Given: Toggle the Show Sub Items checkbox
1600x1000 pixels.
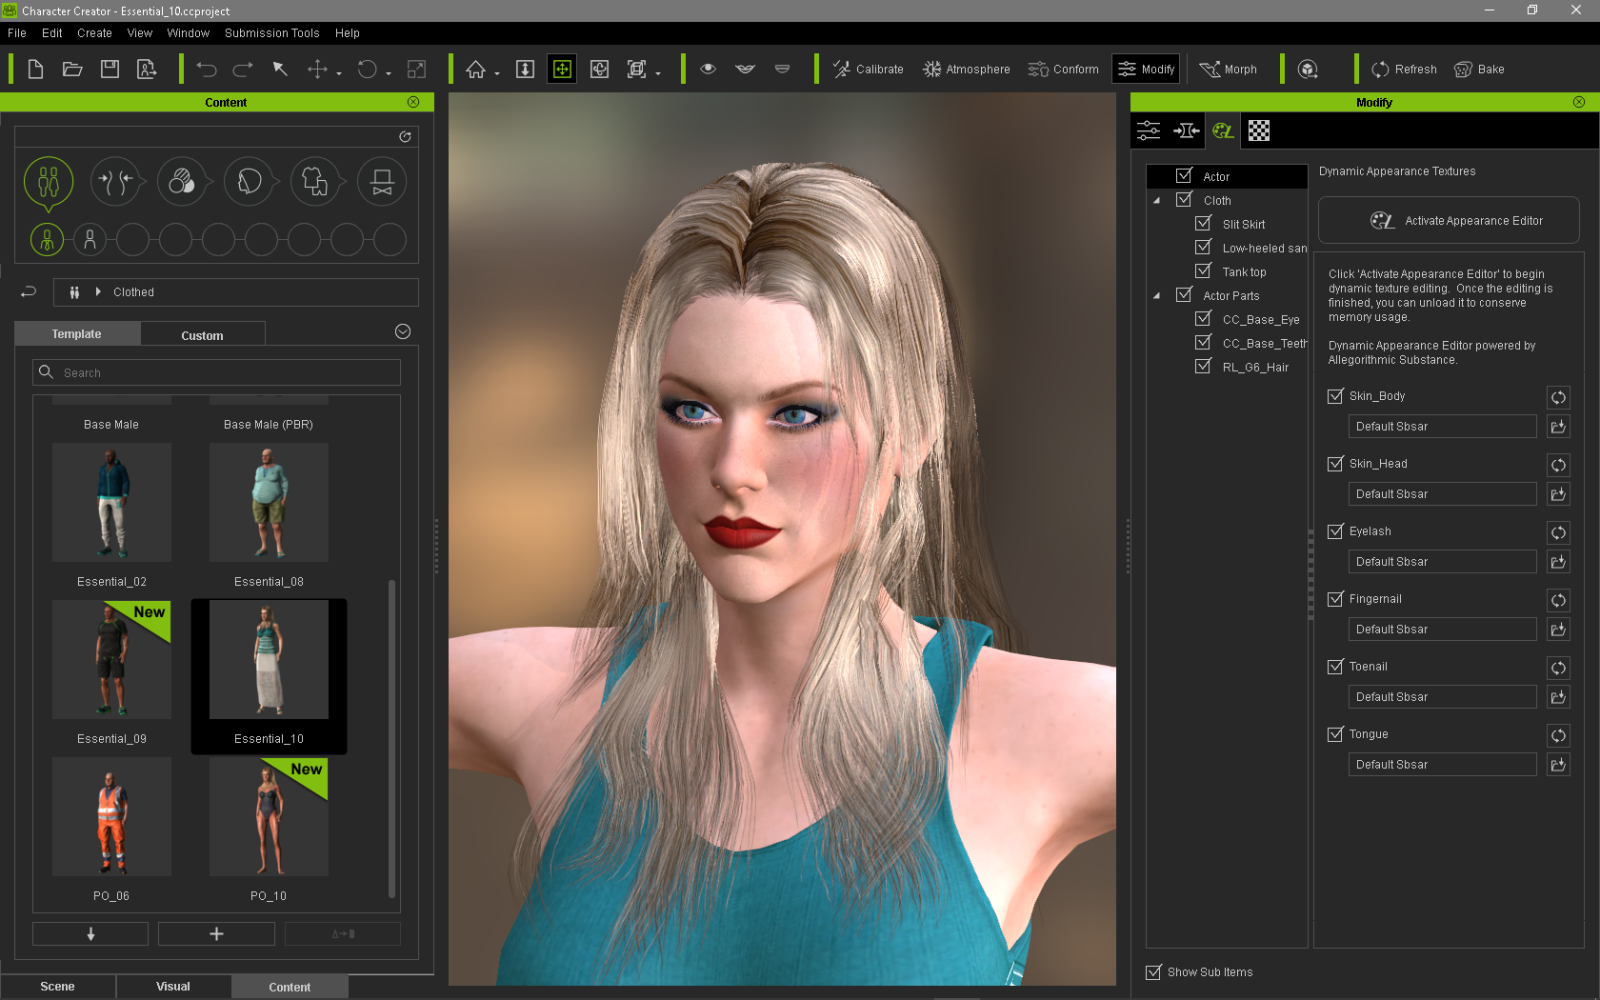Looking at the screenshot, I should point(1154,972).
